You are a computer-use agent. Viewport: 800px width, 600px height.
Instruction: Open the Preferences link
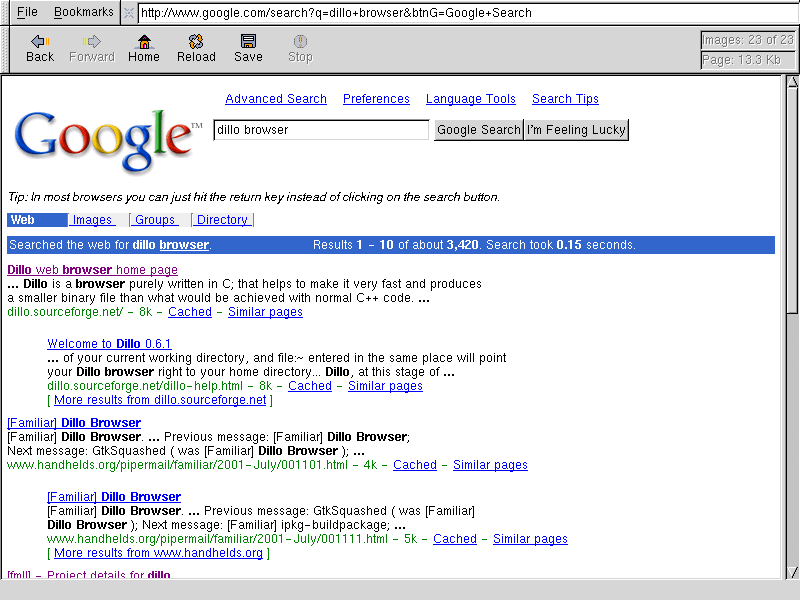point(376,99)
